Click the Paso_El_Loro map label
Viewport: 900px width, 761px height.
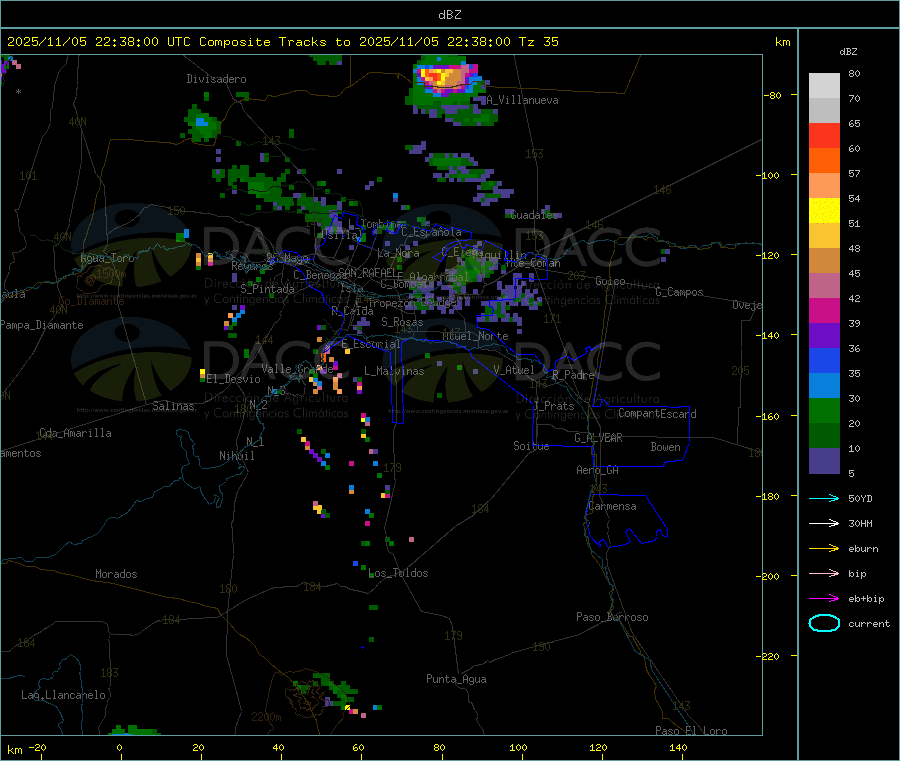point(691,731)
